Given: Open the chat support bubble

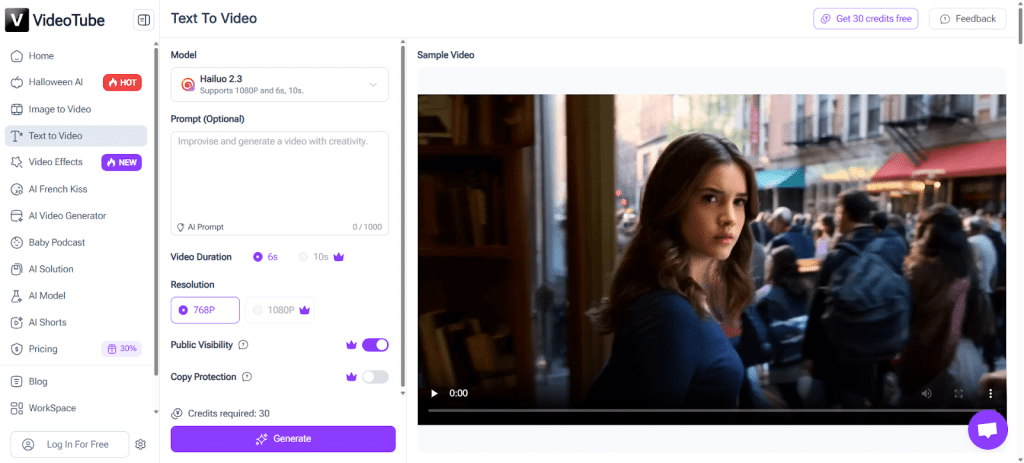Looking at the screenshot, I should pyautogui.click(x=987, y=429).
